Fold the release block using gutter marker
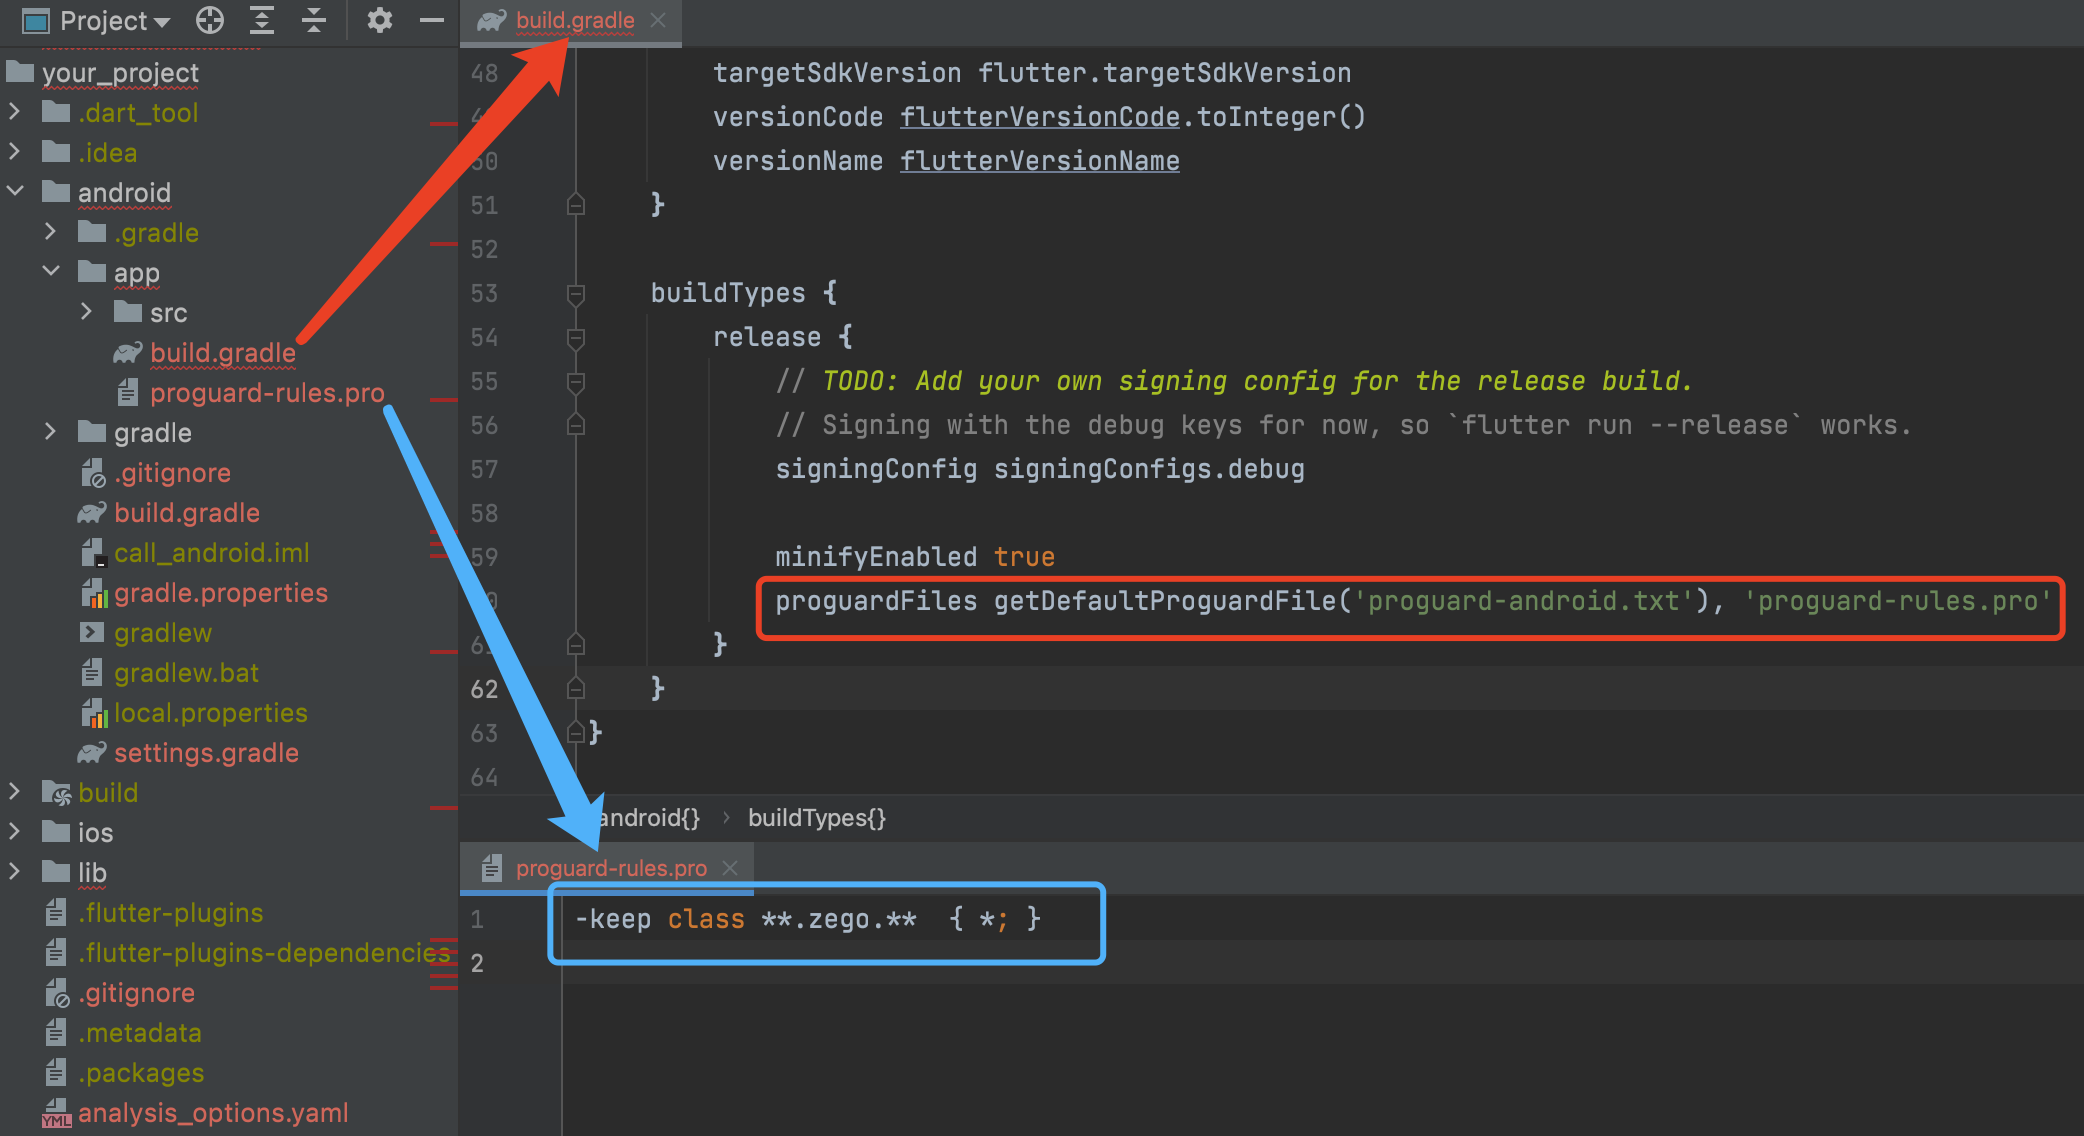Screen dimensions: 2084x1136 tap(575, 337)
